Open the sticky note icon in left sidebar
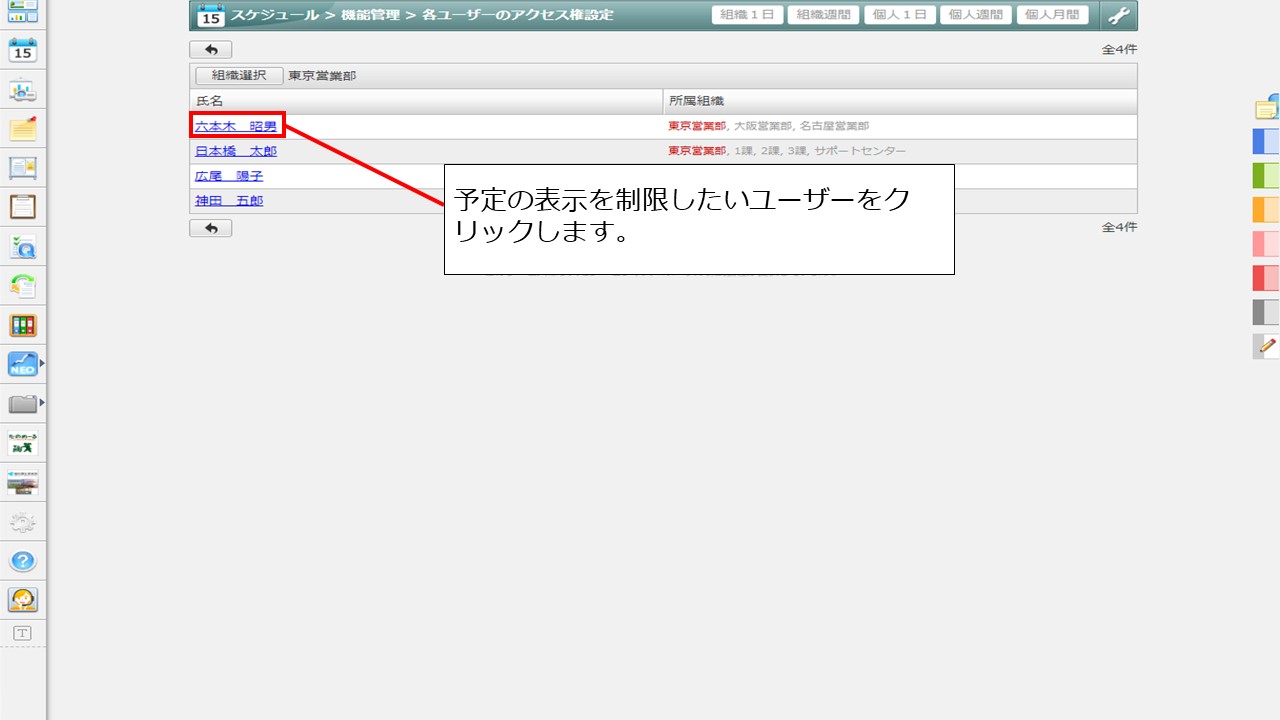This screenshot has height=720, width=1280. pyautogui.click(x=22, y=129)
